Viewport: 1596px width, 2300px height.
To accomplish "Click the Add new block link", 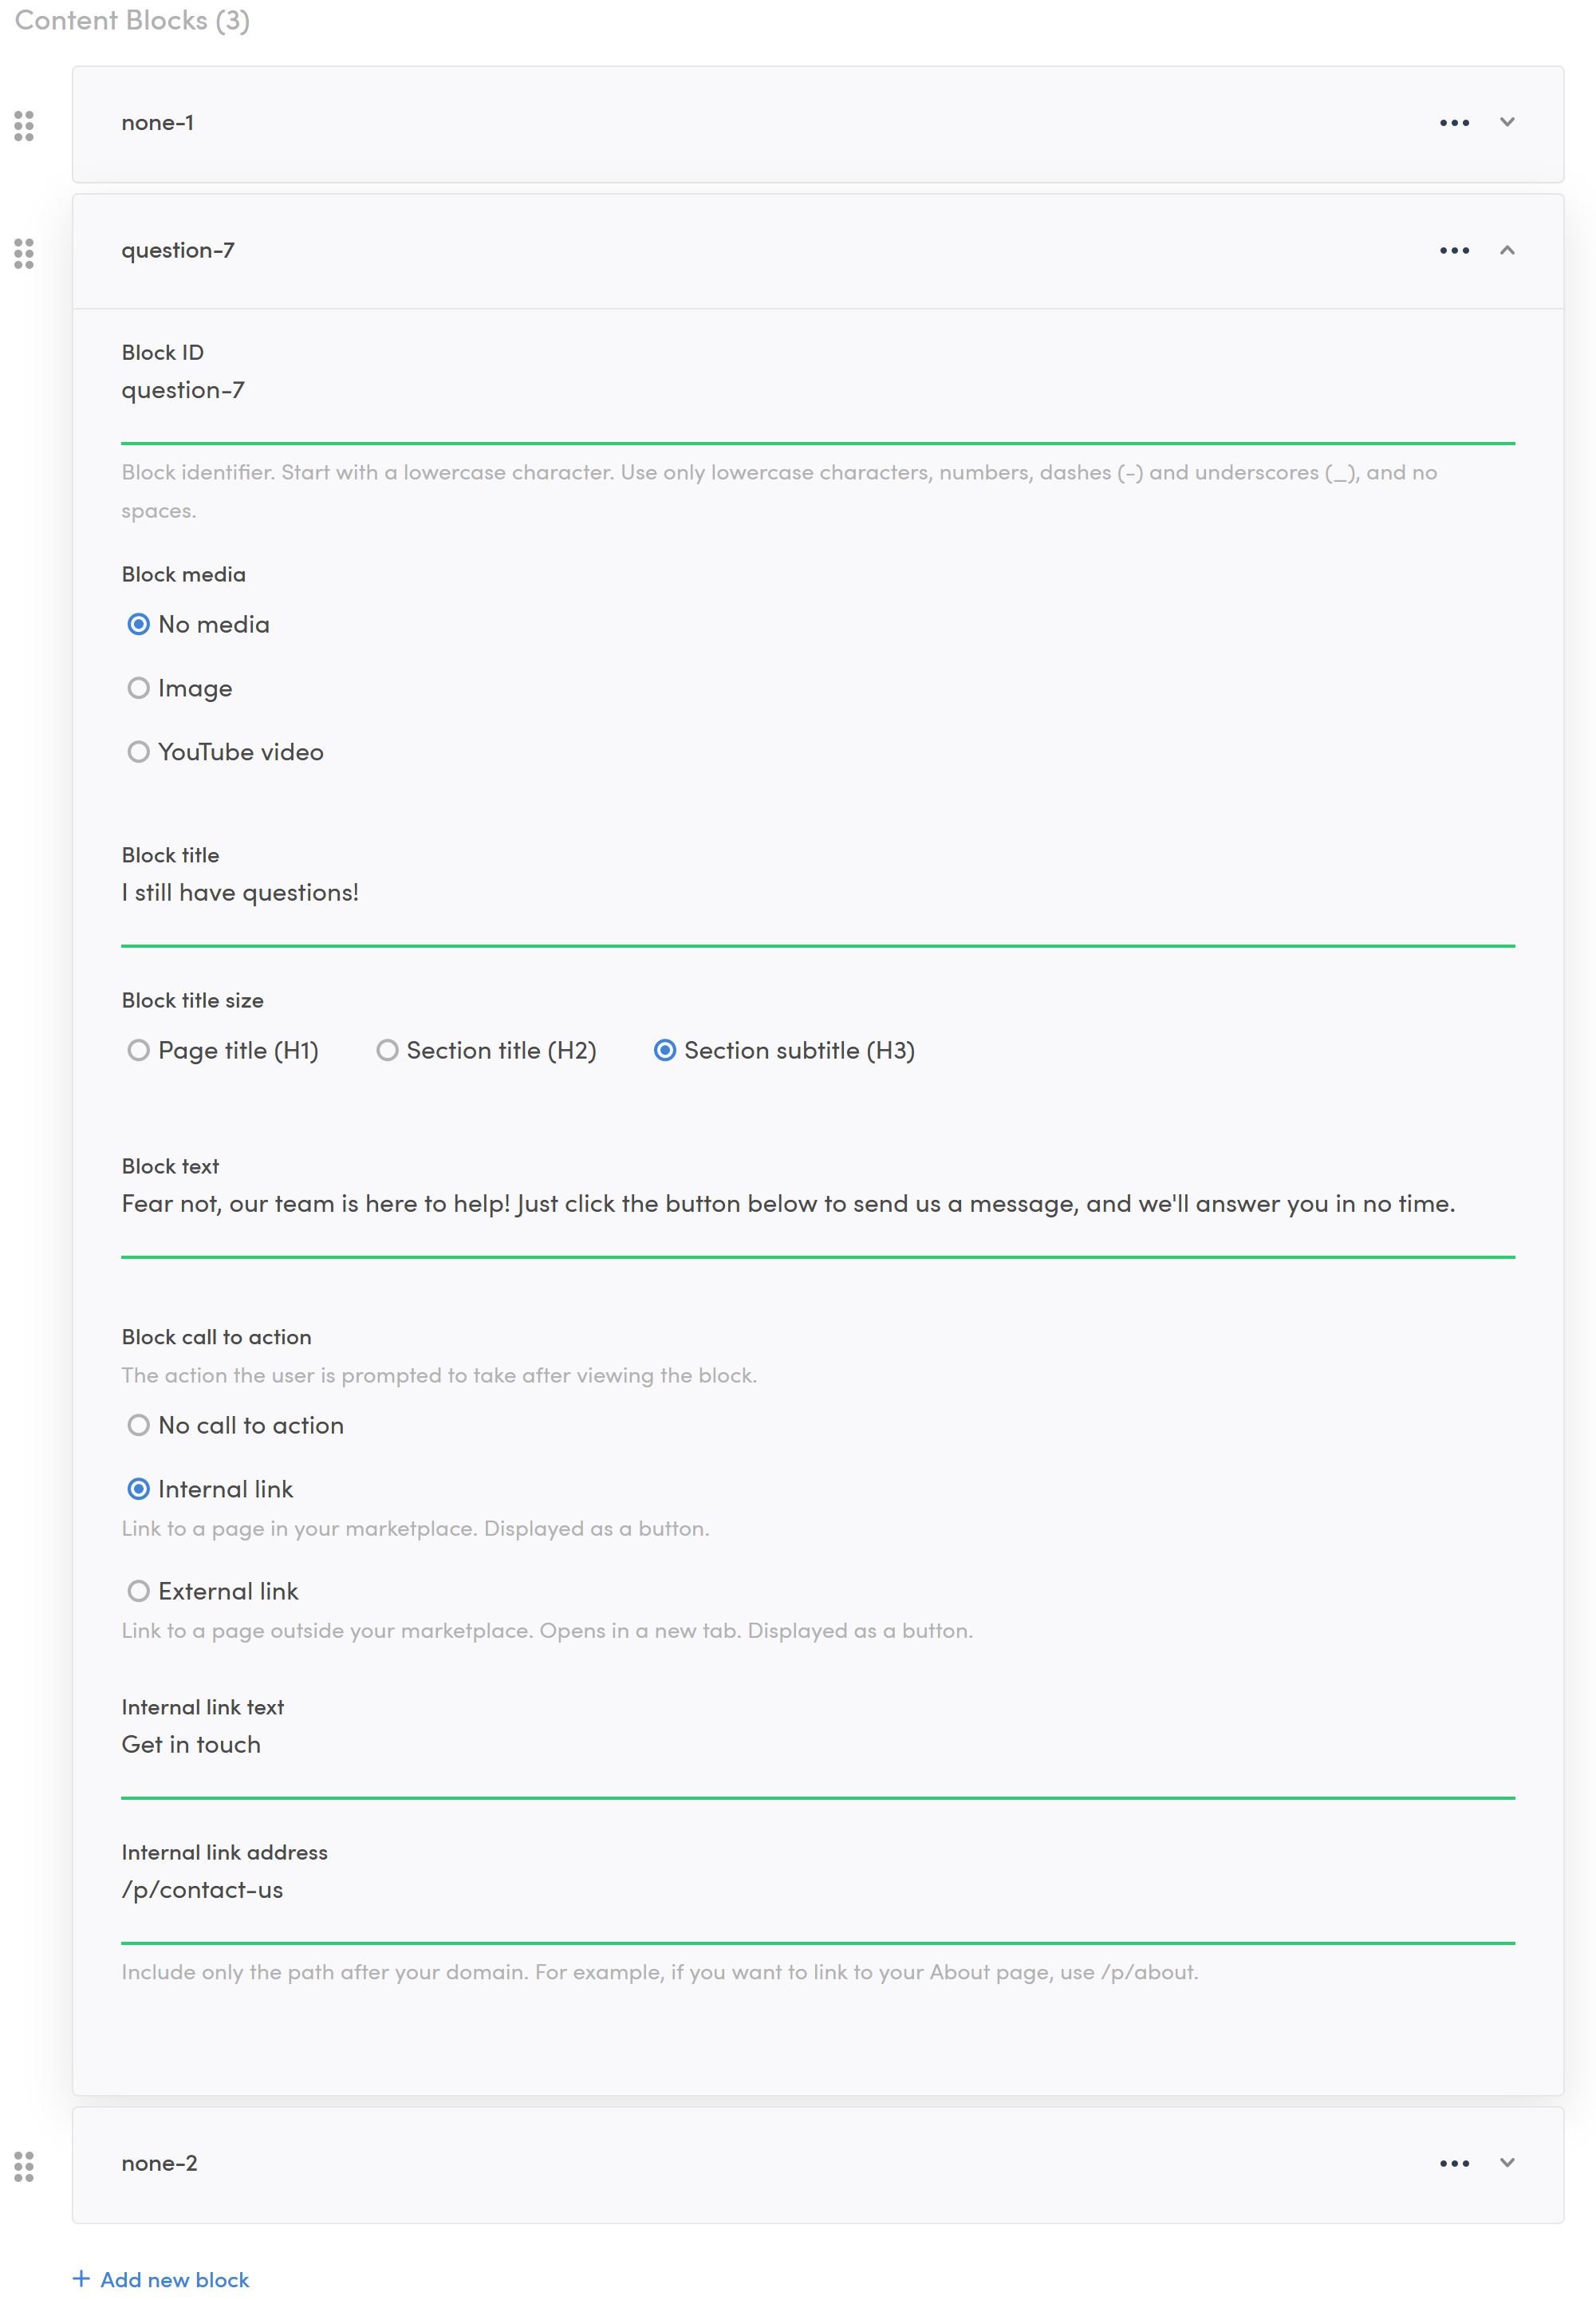I will 174,2280.
